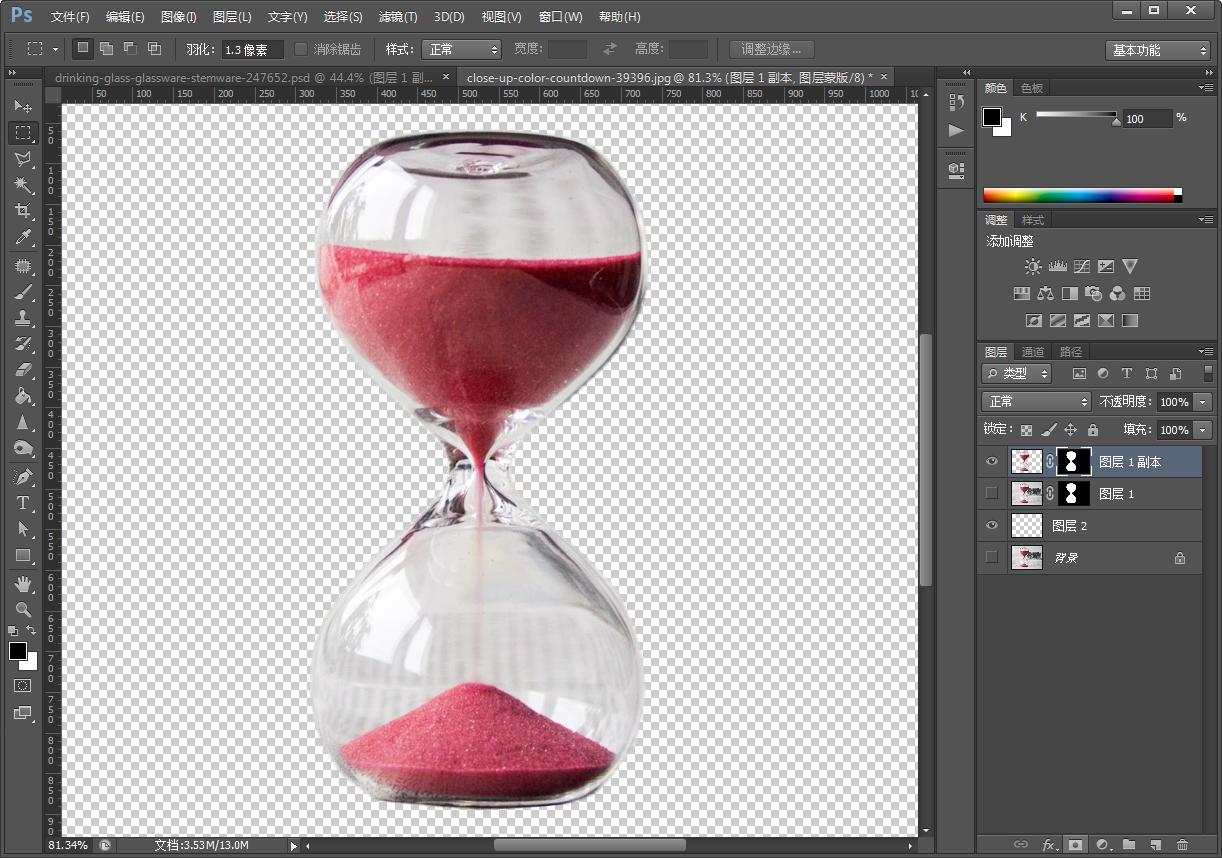Toggle lock position
This screenshot has height=858, width=1222.
pos(1070,430)
